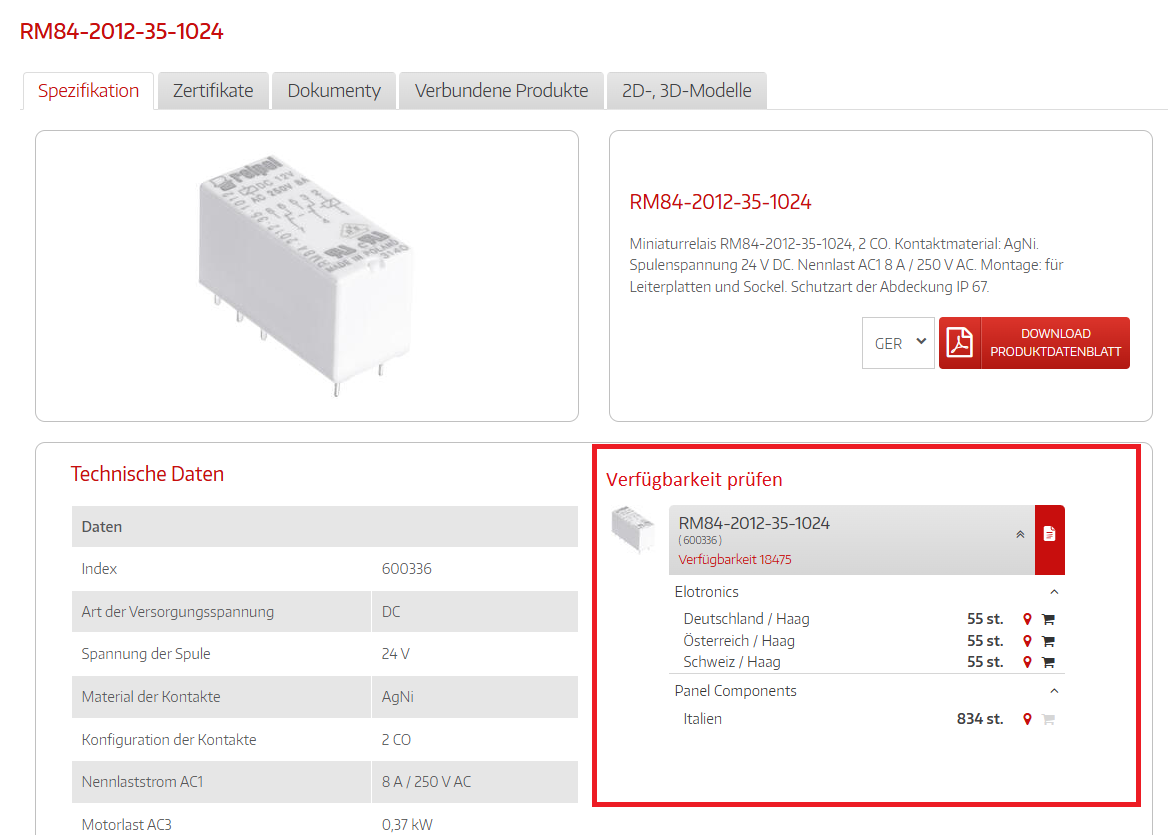
Task: Click the PDF icon on the download button
Action: point(960,343)
